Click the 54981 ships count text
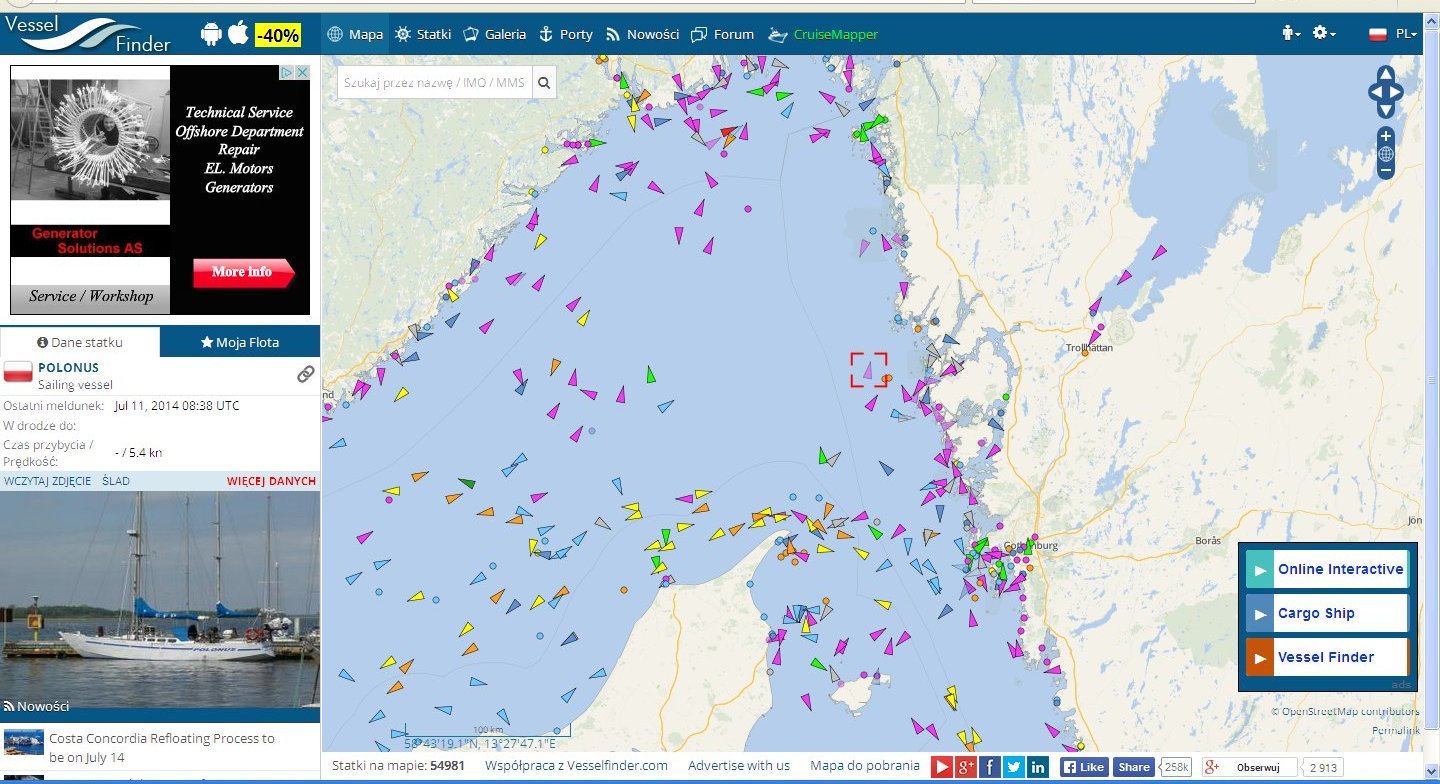 pyautogui.click(x=447, y=765)
